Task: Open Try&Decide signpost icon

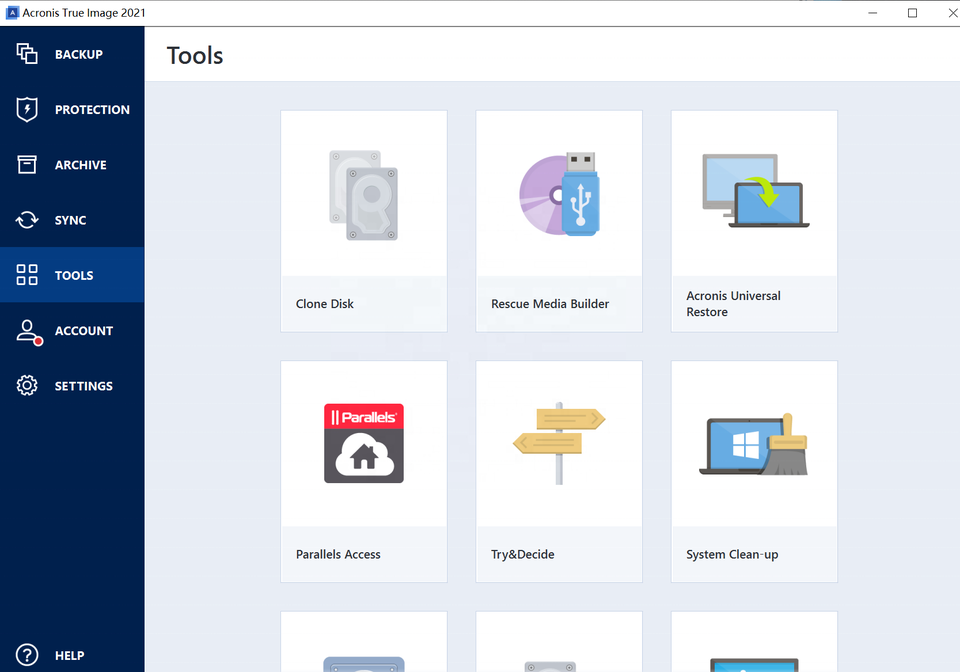Action: click(559, 443)
